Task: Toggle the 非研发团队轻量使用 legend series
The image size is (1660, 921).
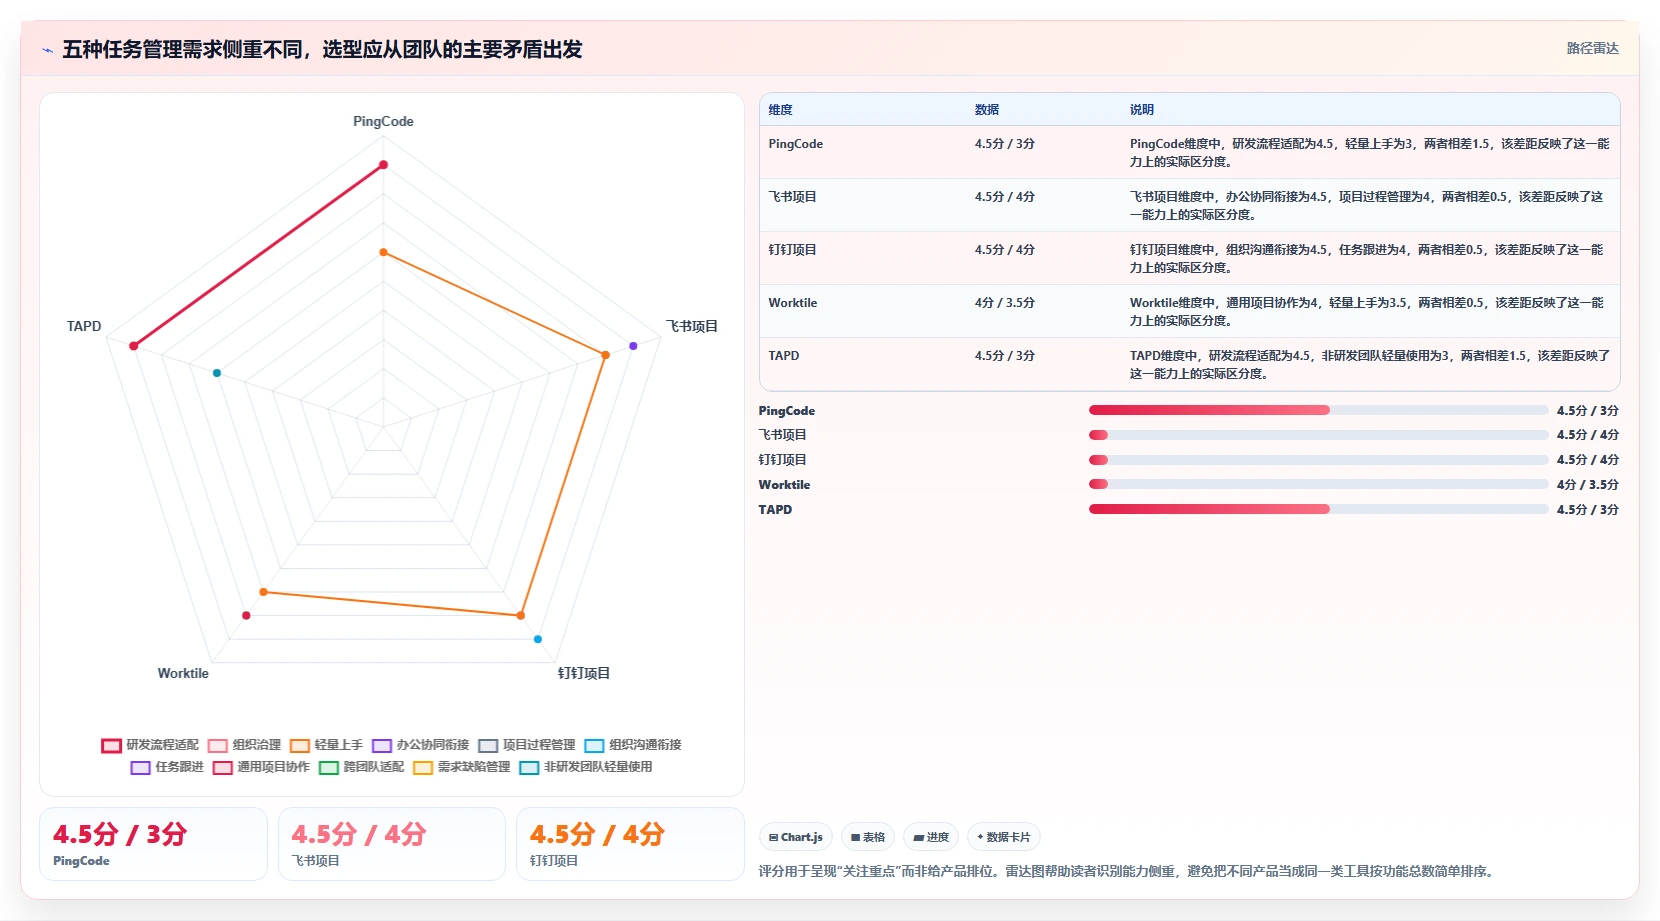Action: [x=586, y=767]
